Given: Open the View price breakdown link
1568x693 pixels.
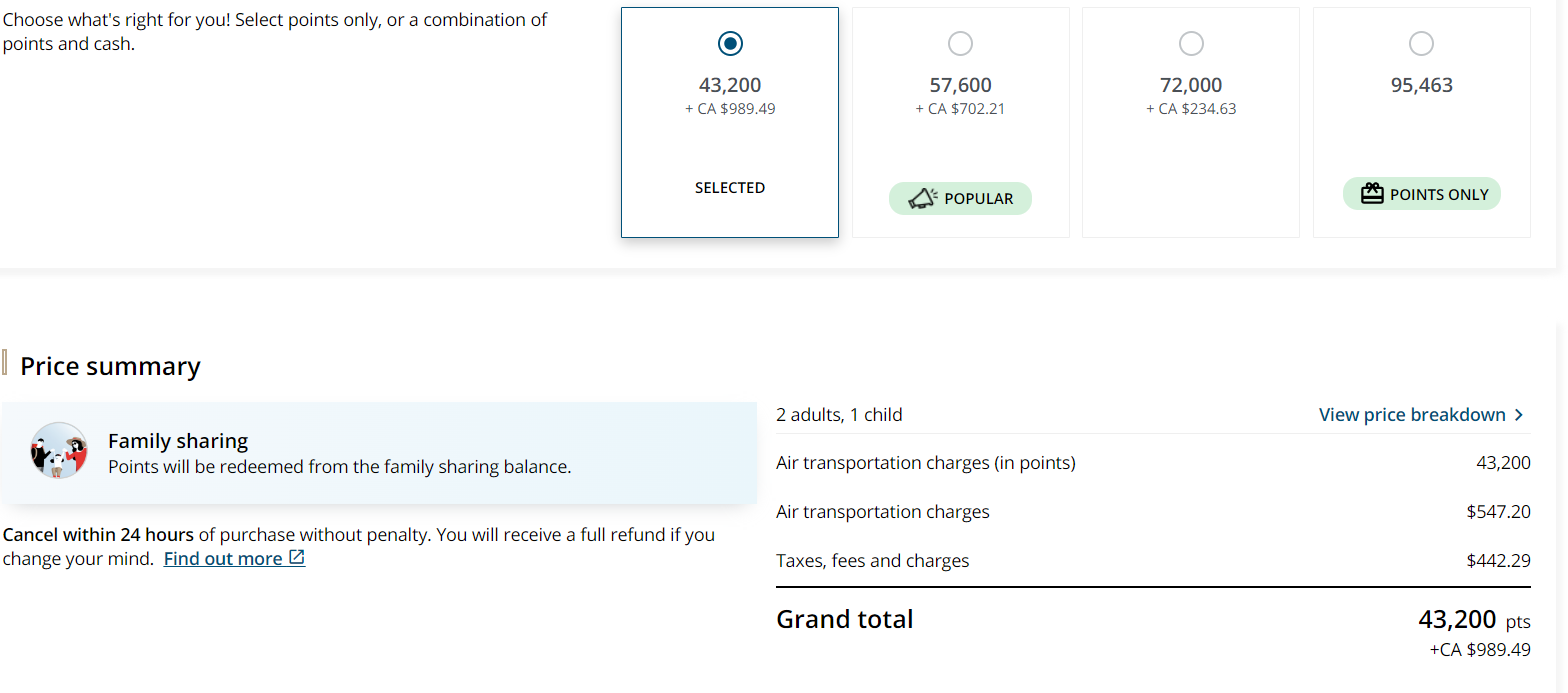Looking at the screenshot, I should point(1412,415).
